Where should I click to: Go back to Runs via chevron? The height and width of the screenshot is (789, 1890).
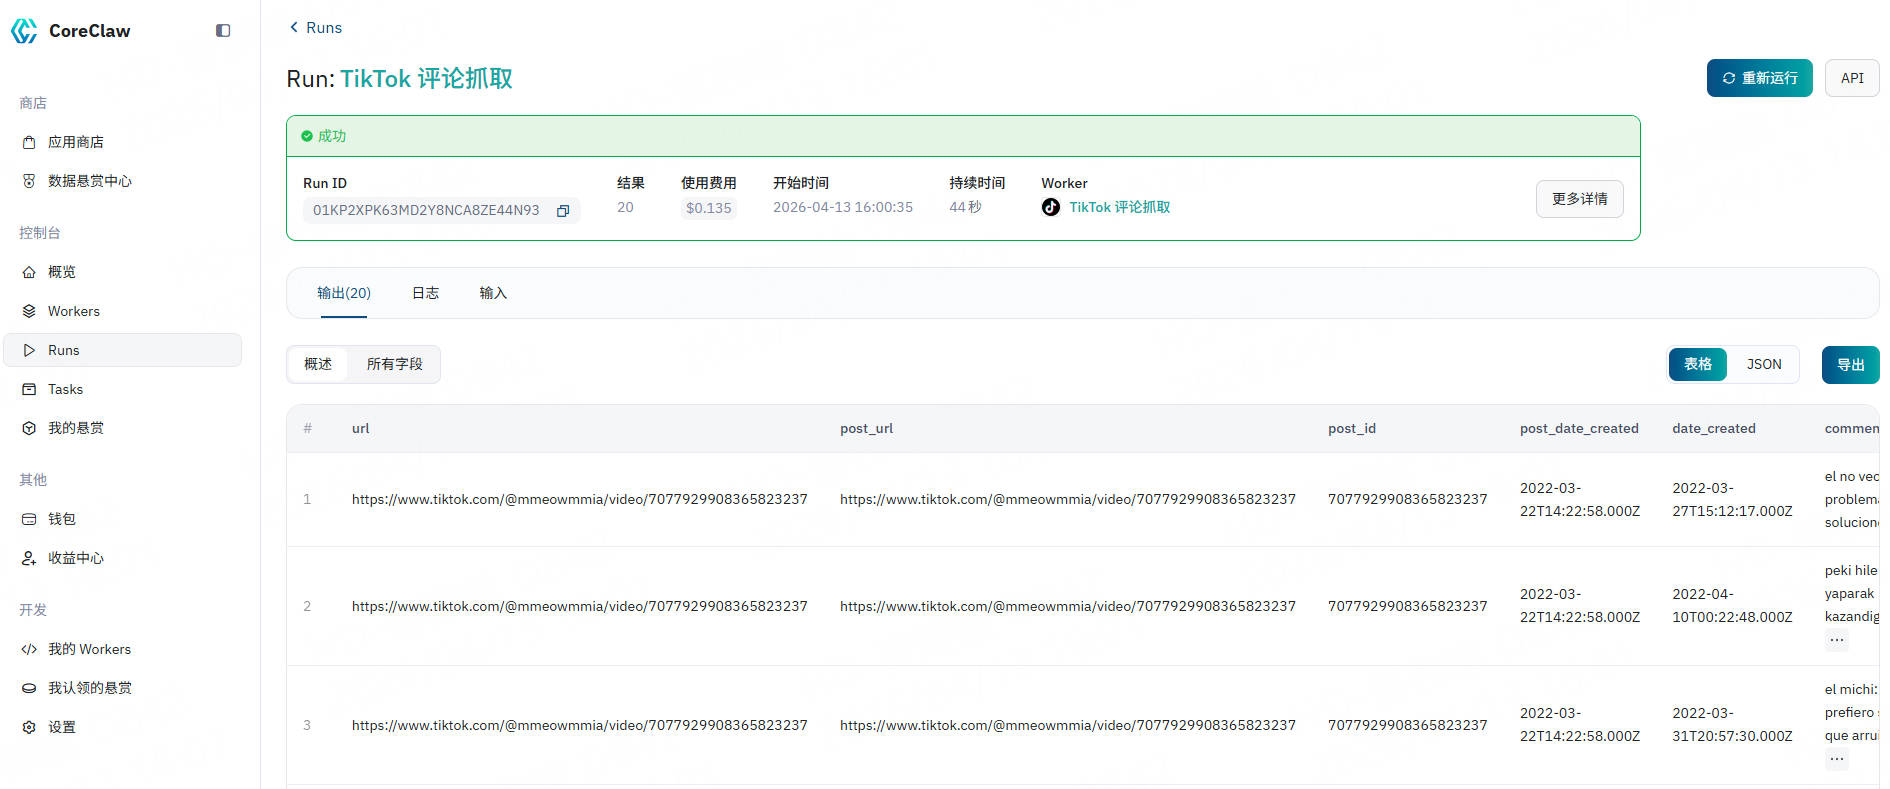point(294,27)
